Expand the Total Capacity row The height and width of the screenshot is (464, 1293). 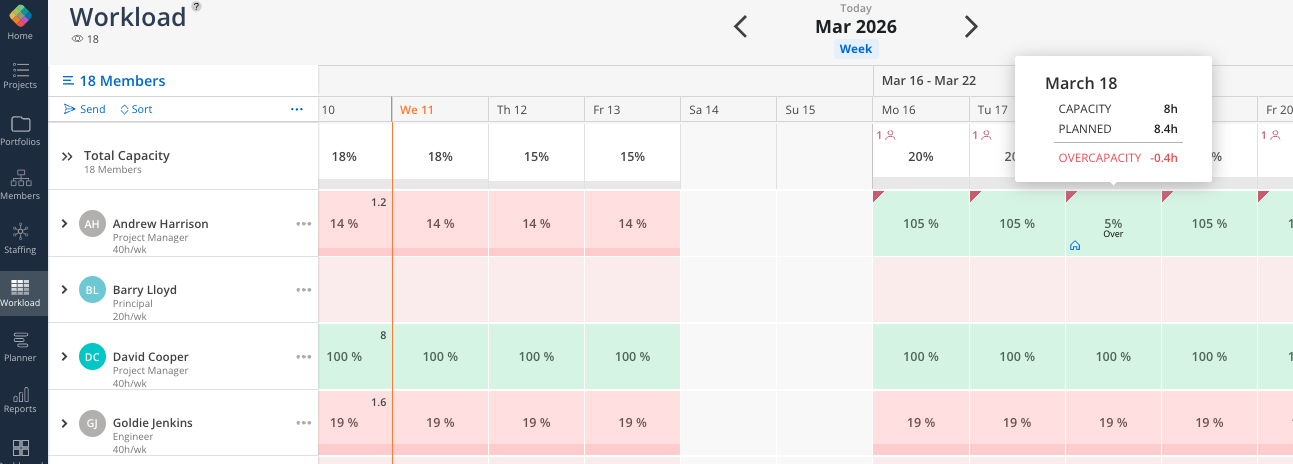67,156
